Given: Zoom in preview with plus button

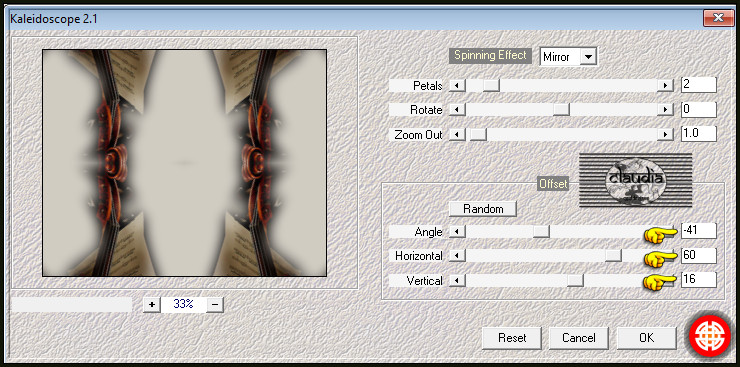Looking at the screenshot, I should [151, 305].
